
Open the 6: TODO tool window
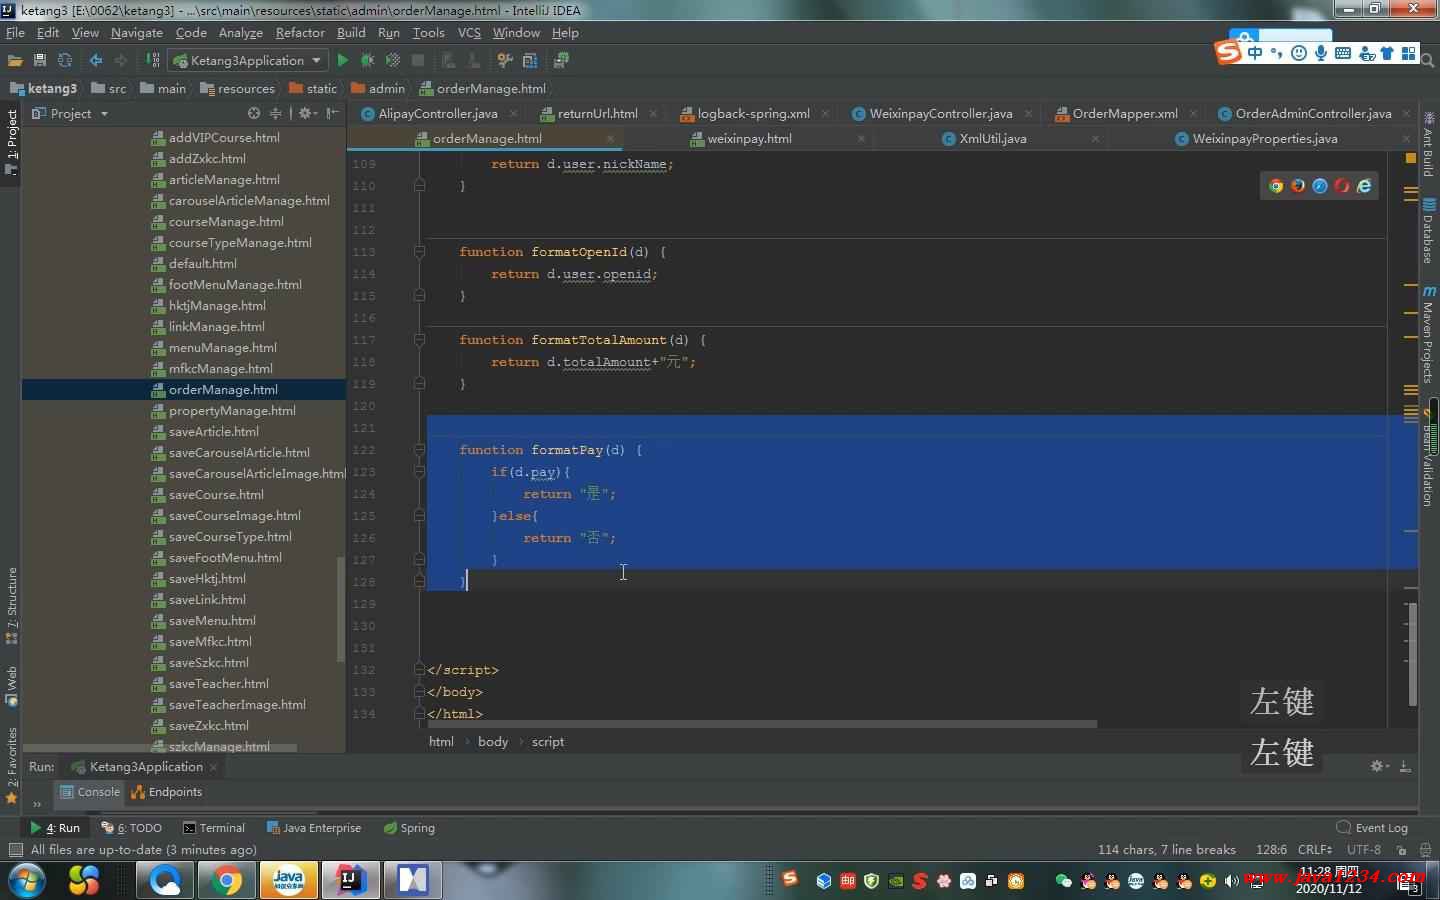click(x=131, y=828)
